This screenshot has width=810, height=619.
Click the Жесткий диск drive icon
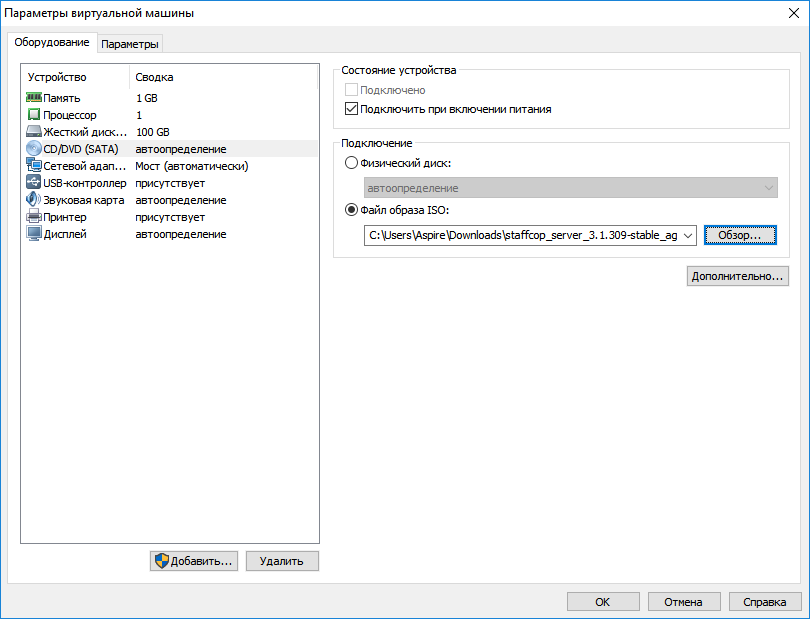tap(31, 132)
